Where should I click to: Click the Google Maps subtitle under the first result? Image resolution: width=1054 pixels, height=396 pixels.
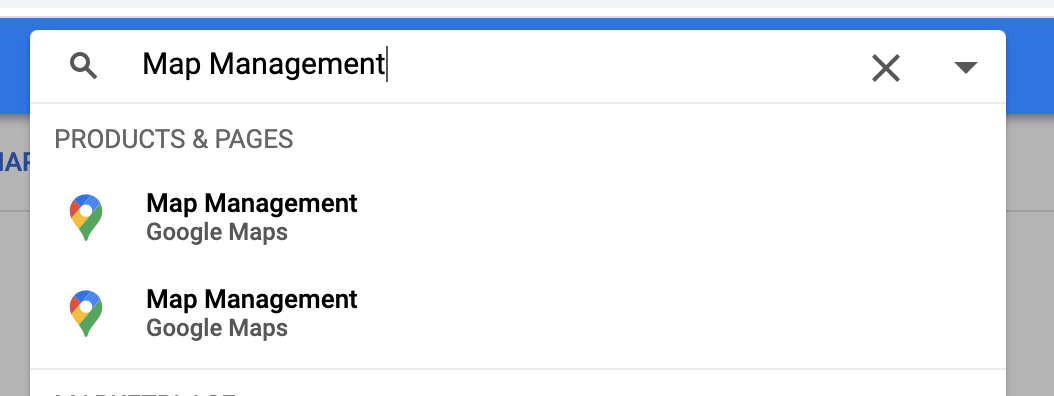(217, 233)
